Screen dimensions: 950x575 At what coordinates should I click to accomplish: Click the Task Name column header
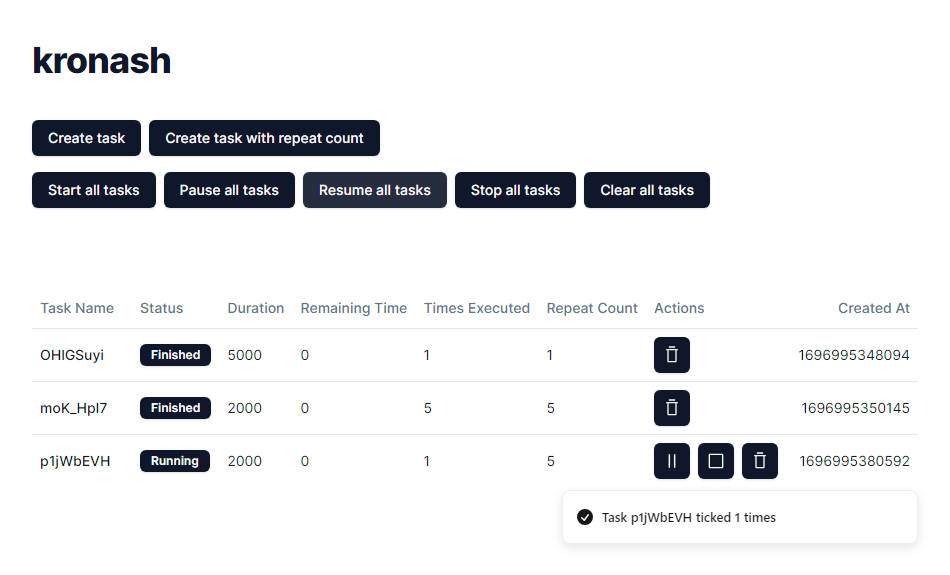pos(77,308)
